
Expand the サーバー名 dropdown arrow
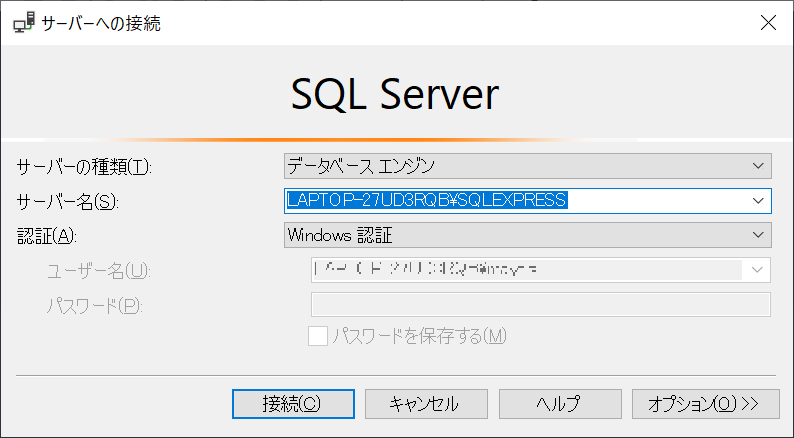pos(758,201)
